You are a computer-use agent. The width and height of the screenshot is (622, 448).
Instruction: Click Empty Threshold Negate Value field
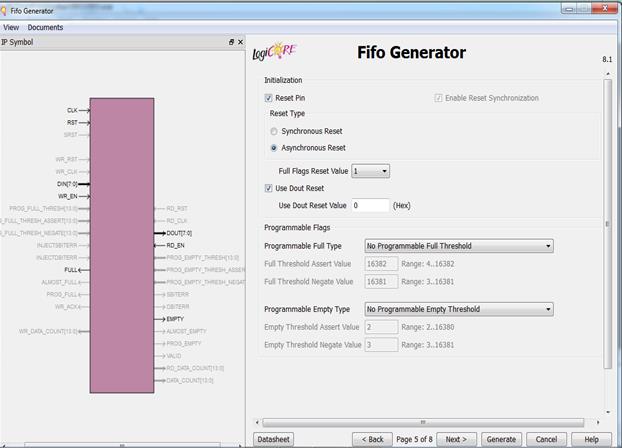tap(381, 345)
